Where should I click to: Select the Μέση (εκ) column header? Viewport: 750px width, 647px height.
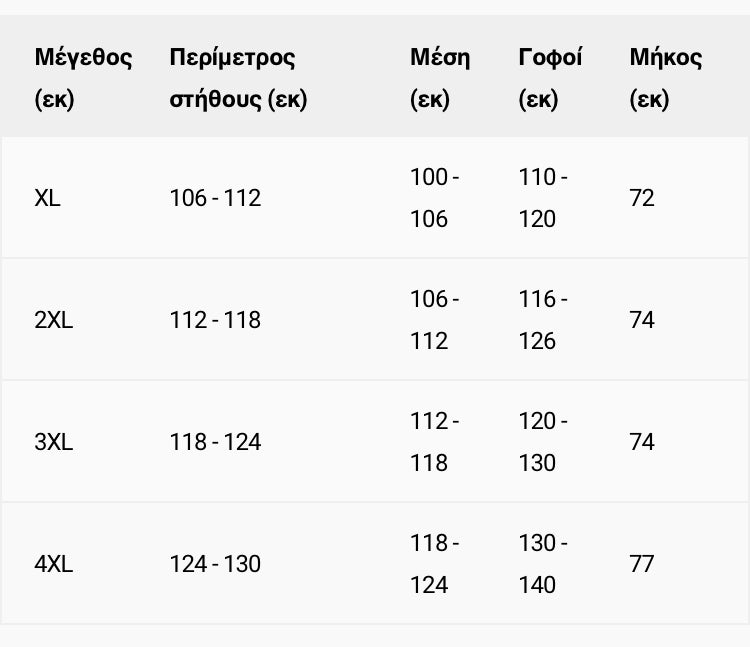440,78
